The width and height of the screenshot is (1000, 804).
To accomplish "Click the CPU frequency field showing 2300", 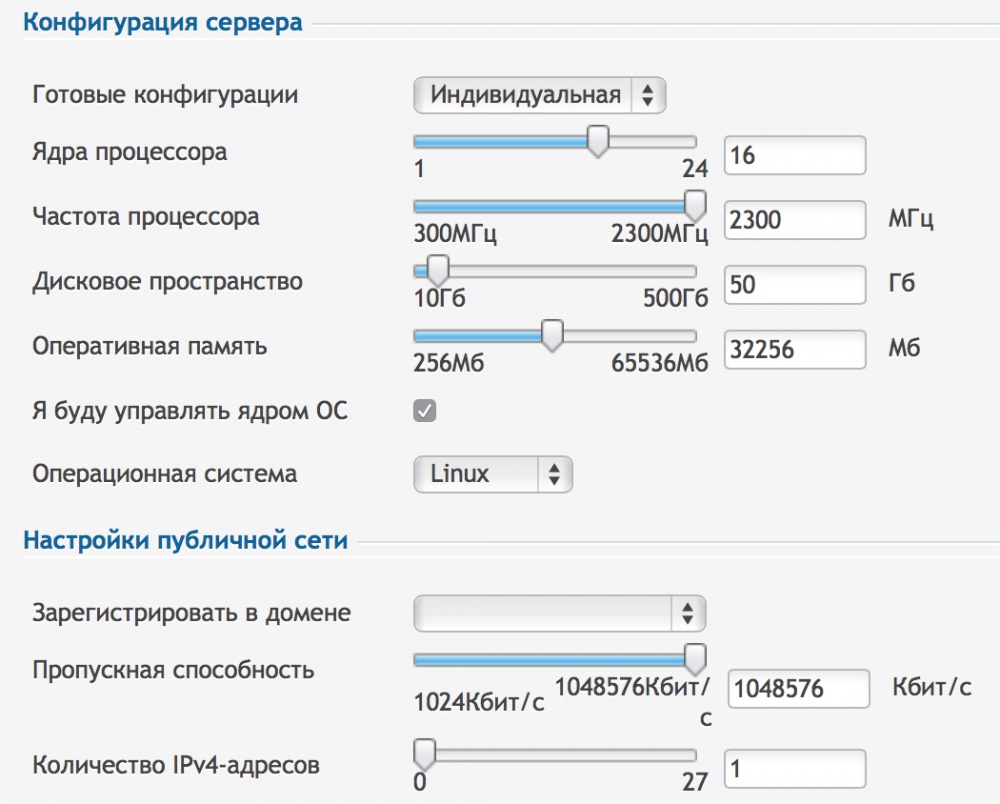I will (795, 220).
